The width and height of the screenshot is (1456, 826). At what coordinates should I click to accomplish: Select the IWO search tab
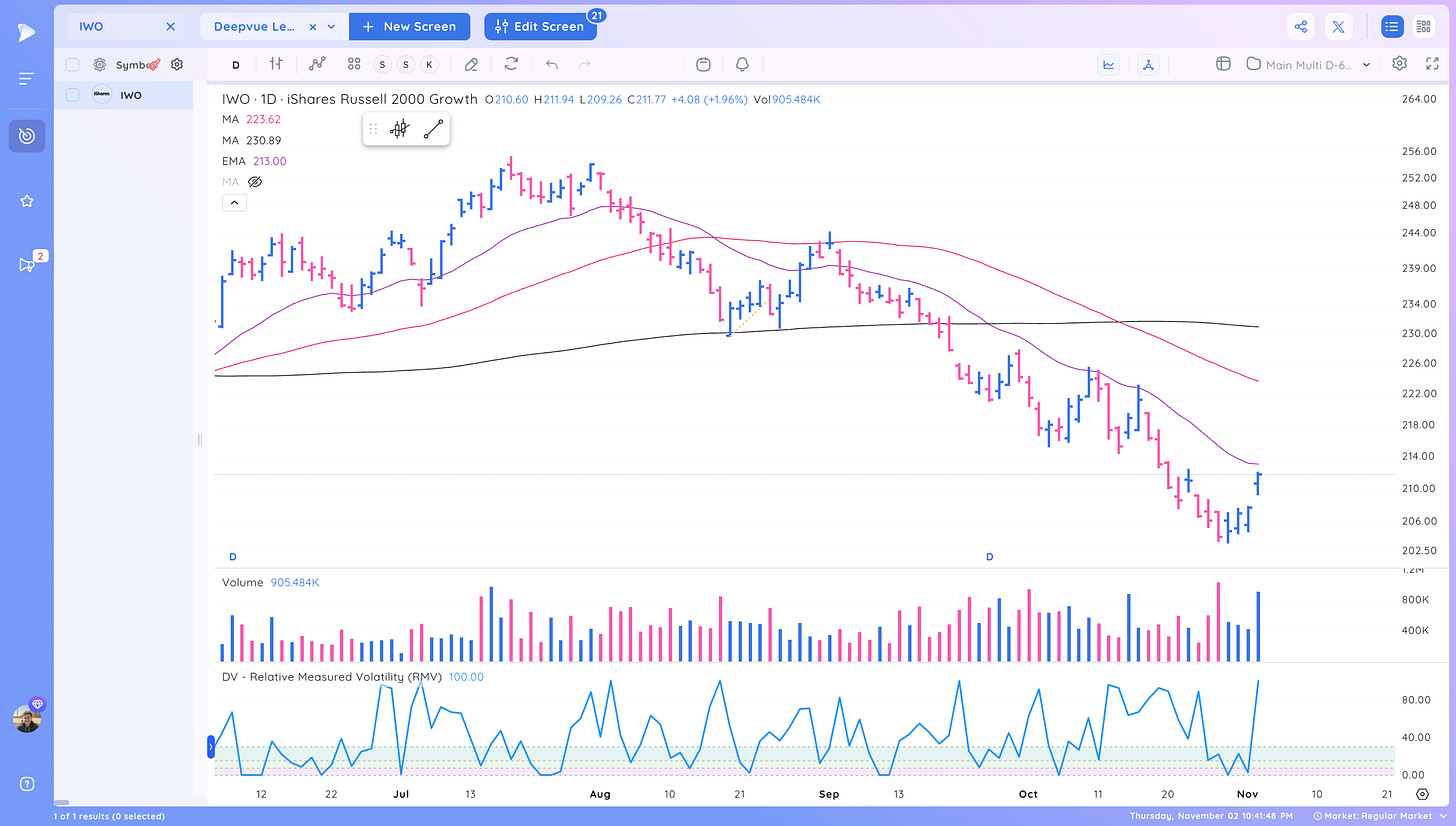[126, 27]
